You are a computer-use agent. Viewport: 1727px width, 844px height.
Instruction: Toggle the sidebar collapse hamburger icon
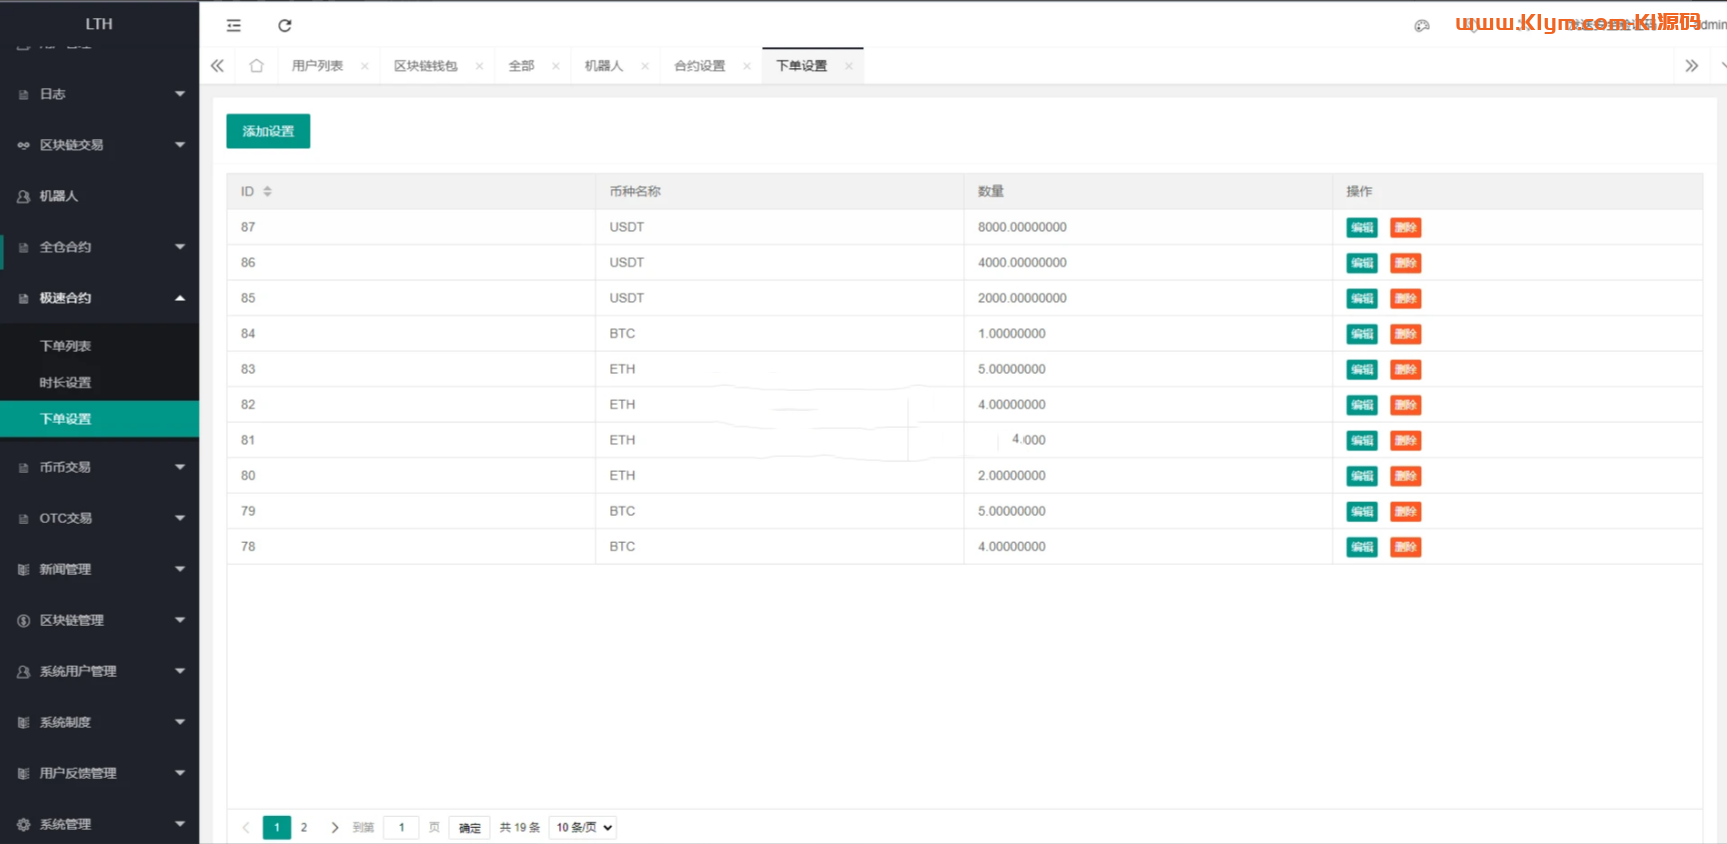233,26
